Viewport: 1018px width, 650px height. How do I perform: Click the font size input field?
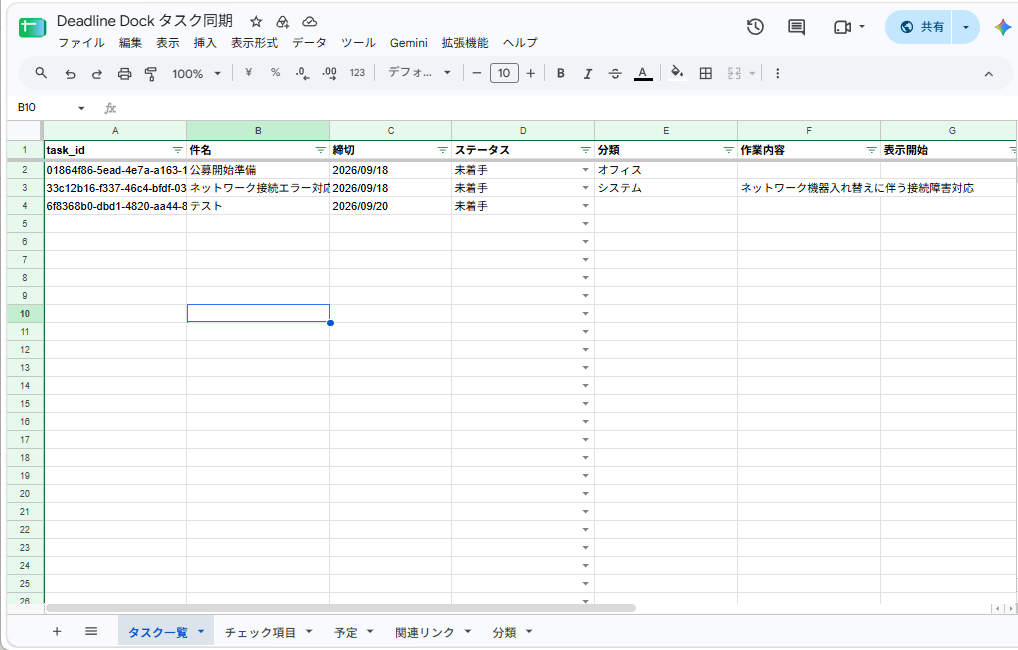tap(504, 73)
